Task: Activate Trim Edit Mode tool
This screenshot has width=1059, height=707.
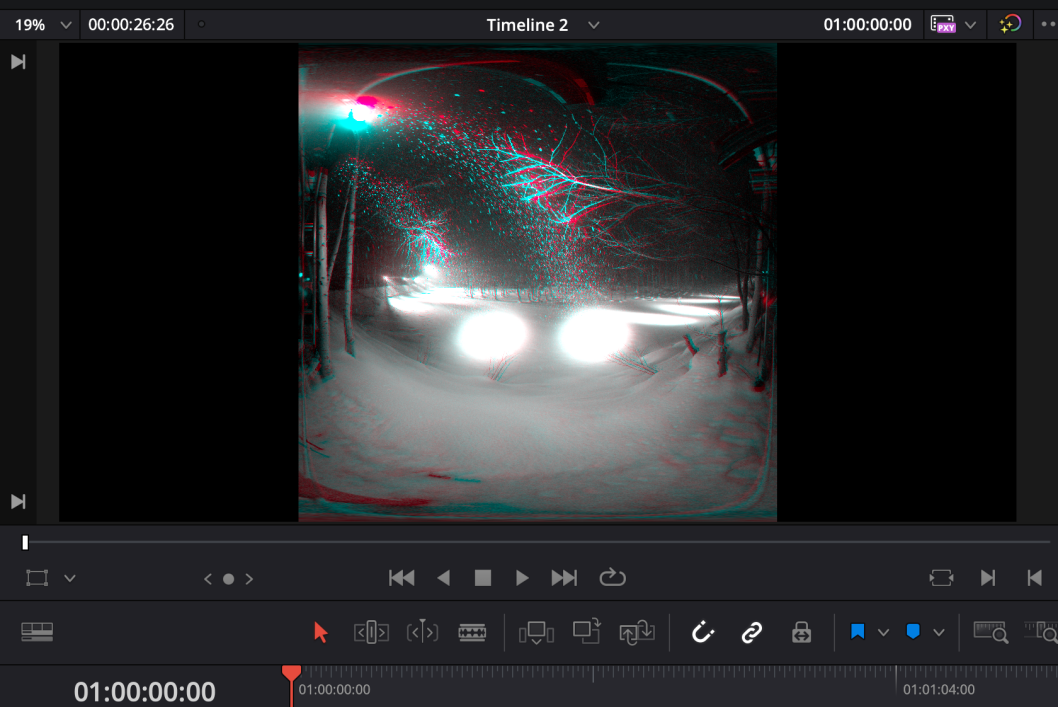Action: pyautogui.click(x=371, y=632)
